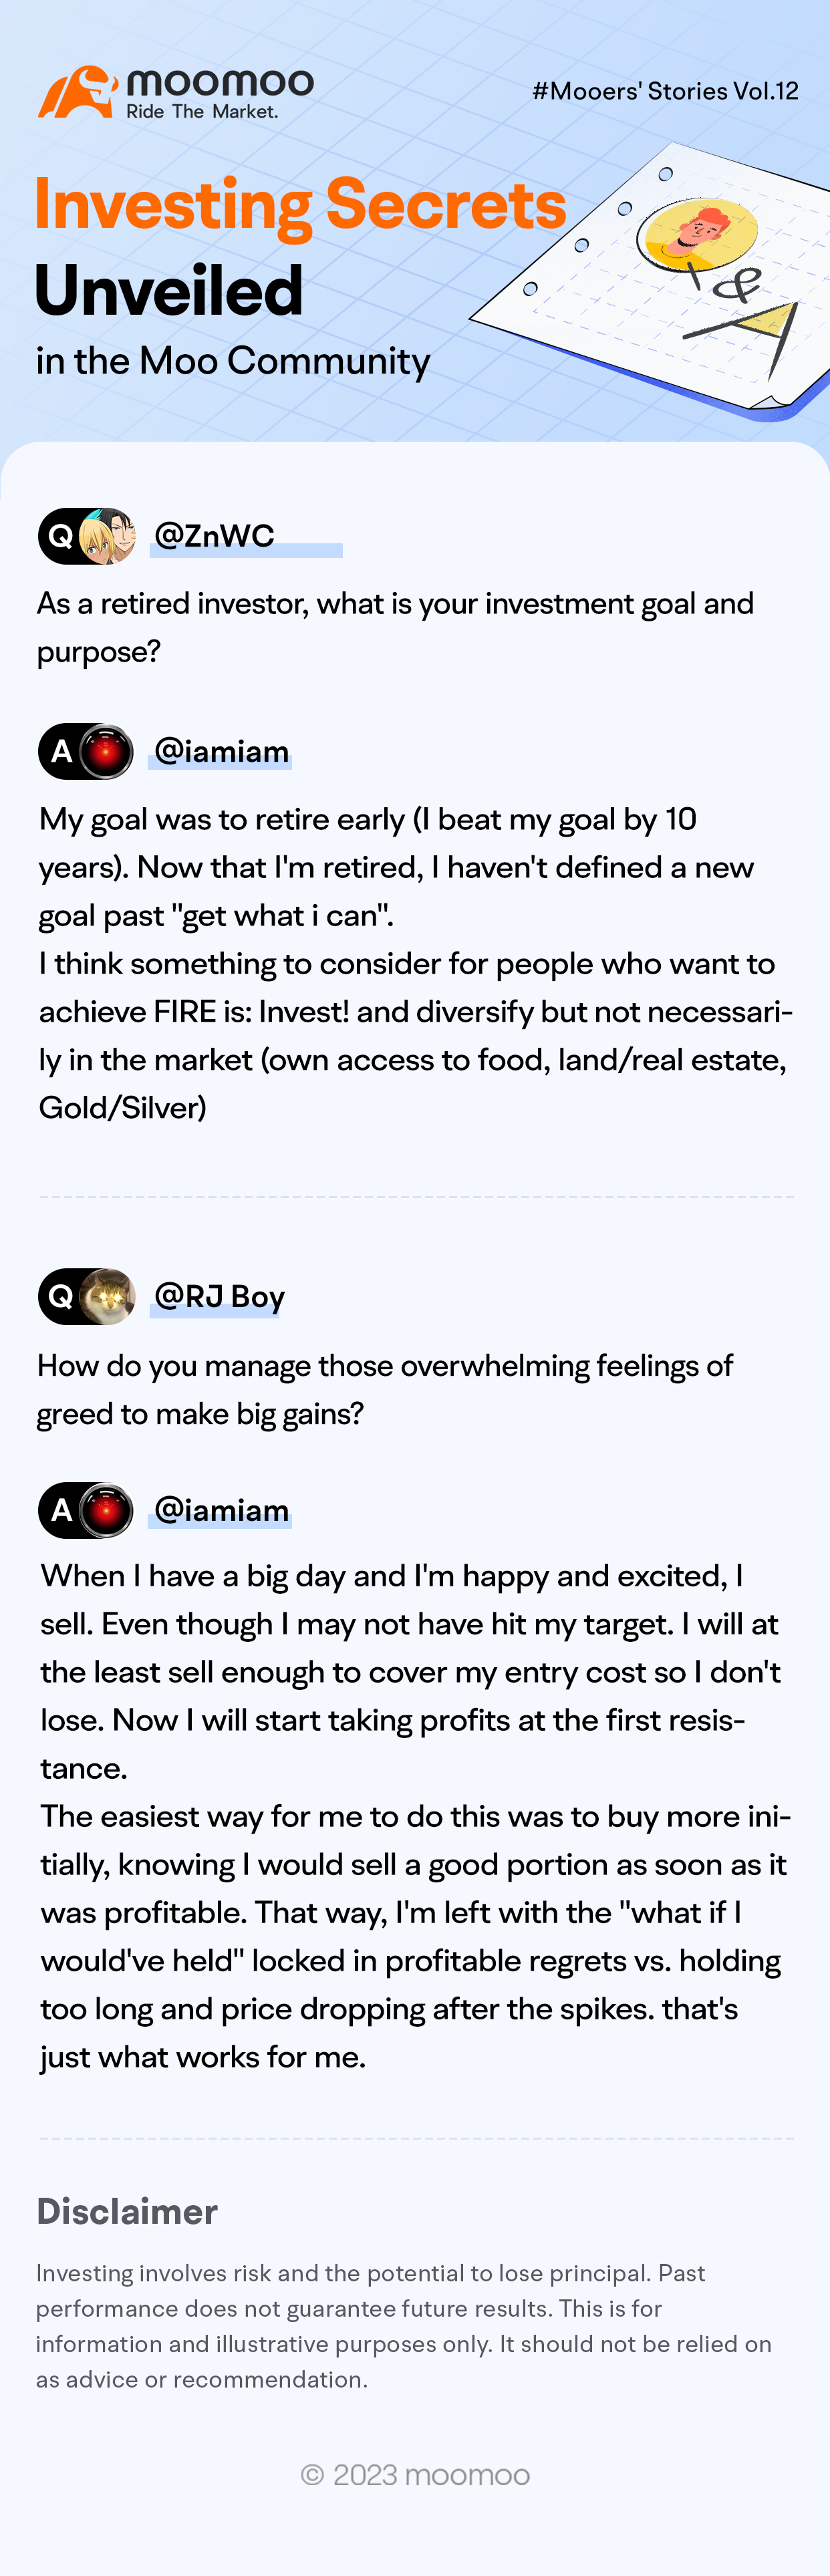Open the second @iamiam username link
This screenshot has width=830, height=2576.
pyautogui.click(x=221, y=1510)
